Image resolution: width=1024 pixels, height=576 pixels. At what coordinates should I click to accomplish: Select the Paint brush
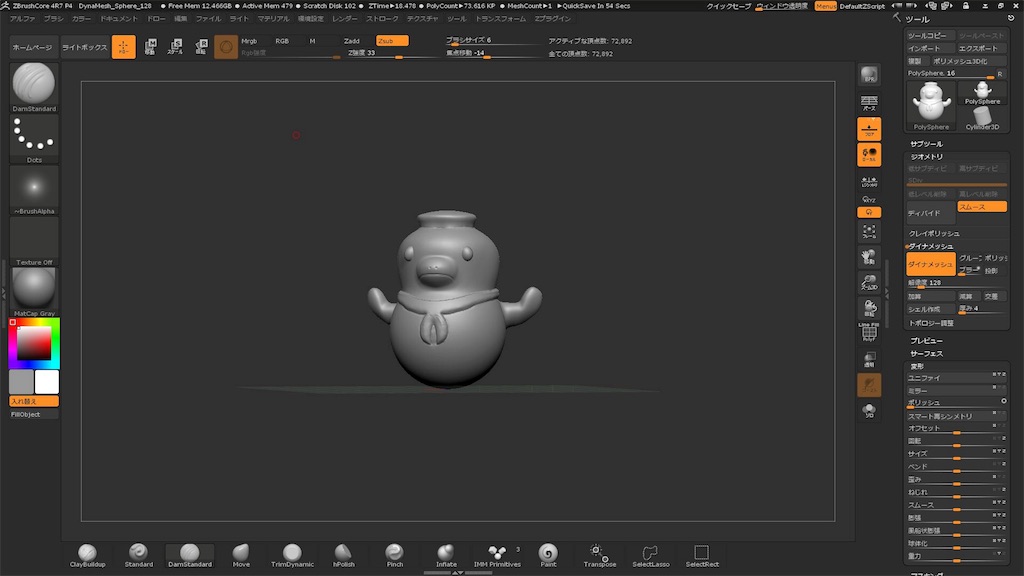coord(548,556)
